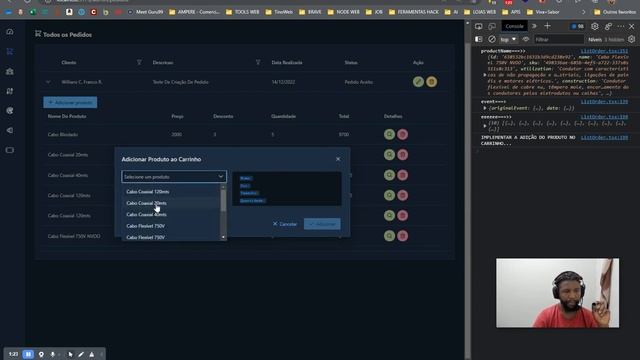Open DevTools settings gear
This screenshot has width=640, height=360.
(x=595, y=26)
